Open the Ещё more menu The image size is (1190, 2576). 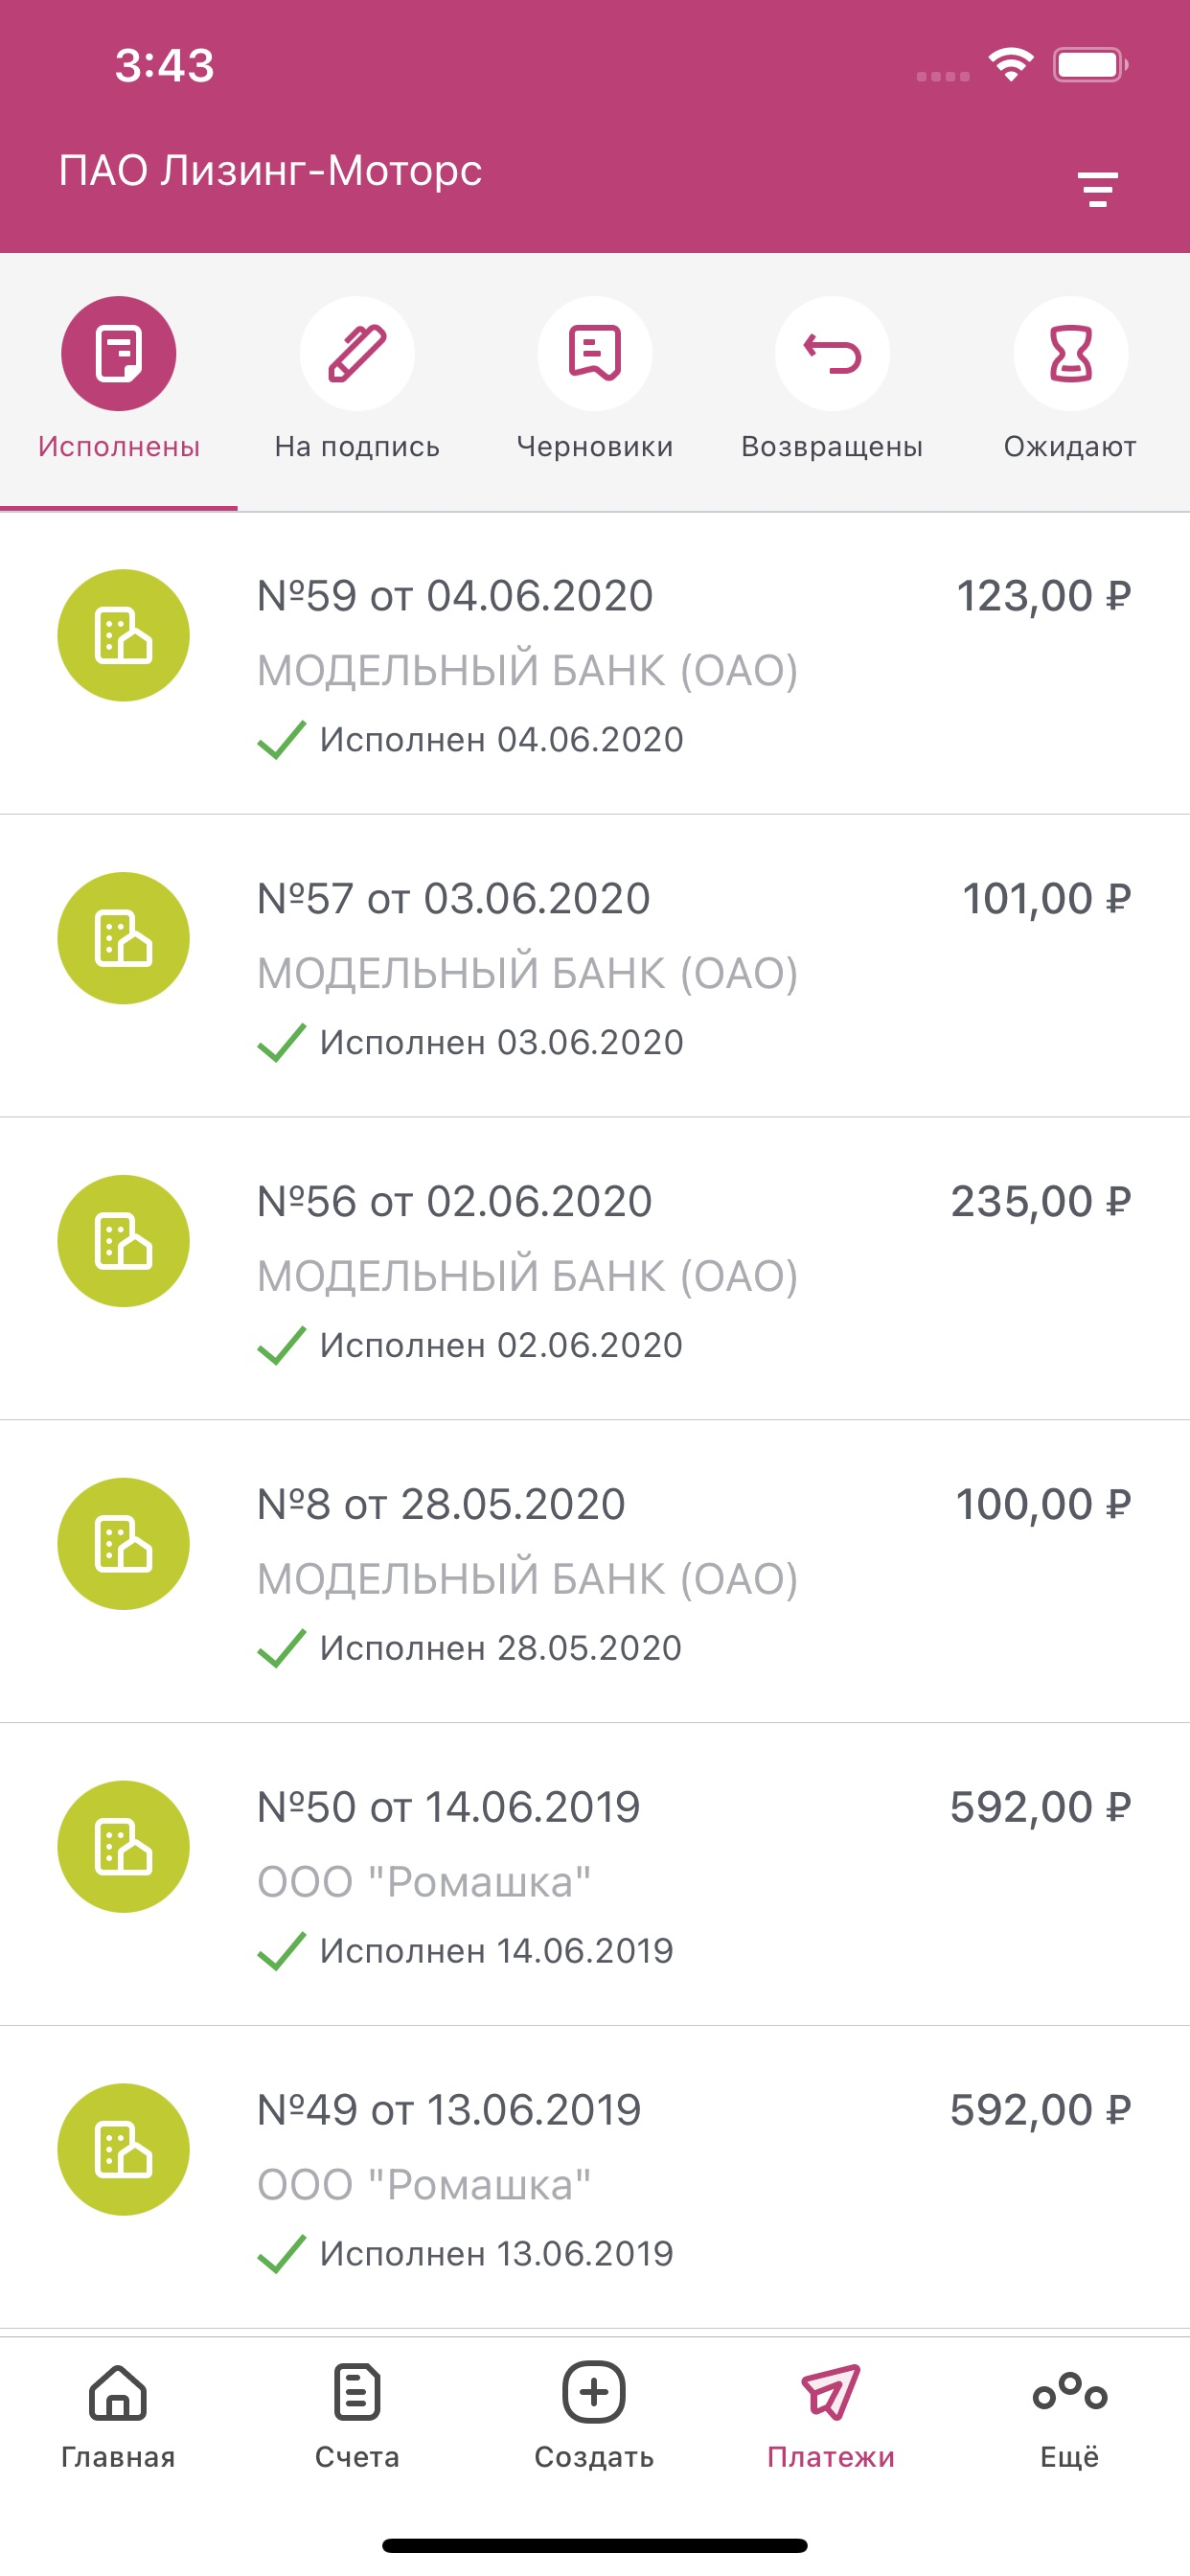click(x=1070, y=2415)
